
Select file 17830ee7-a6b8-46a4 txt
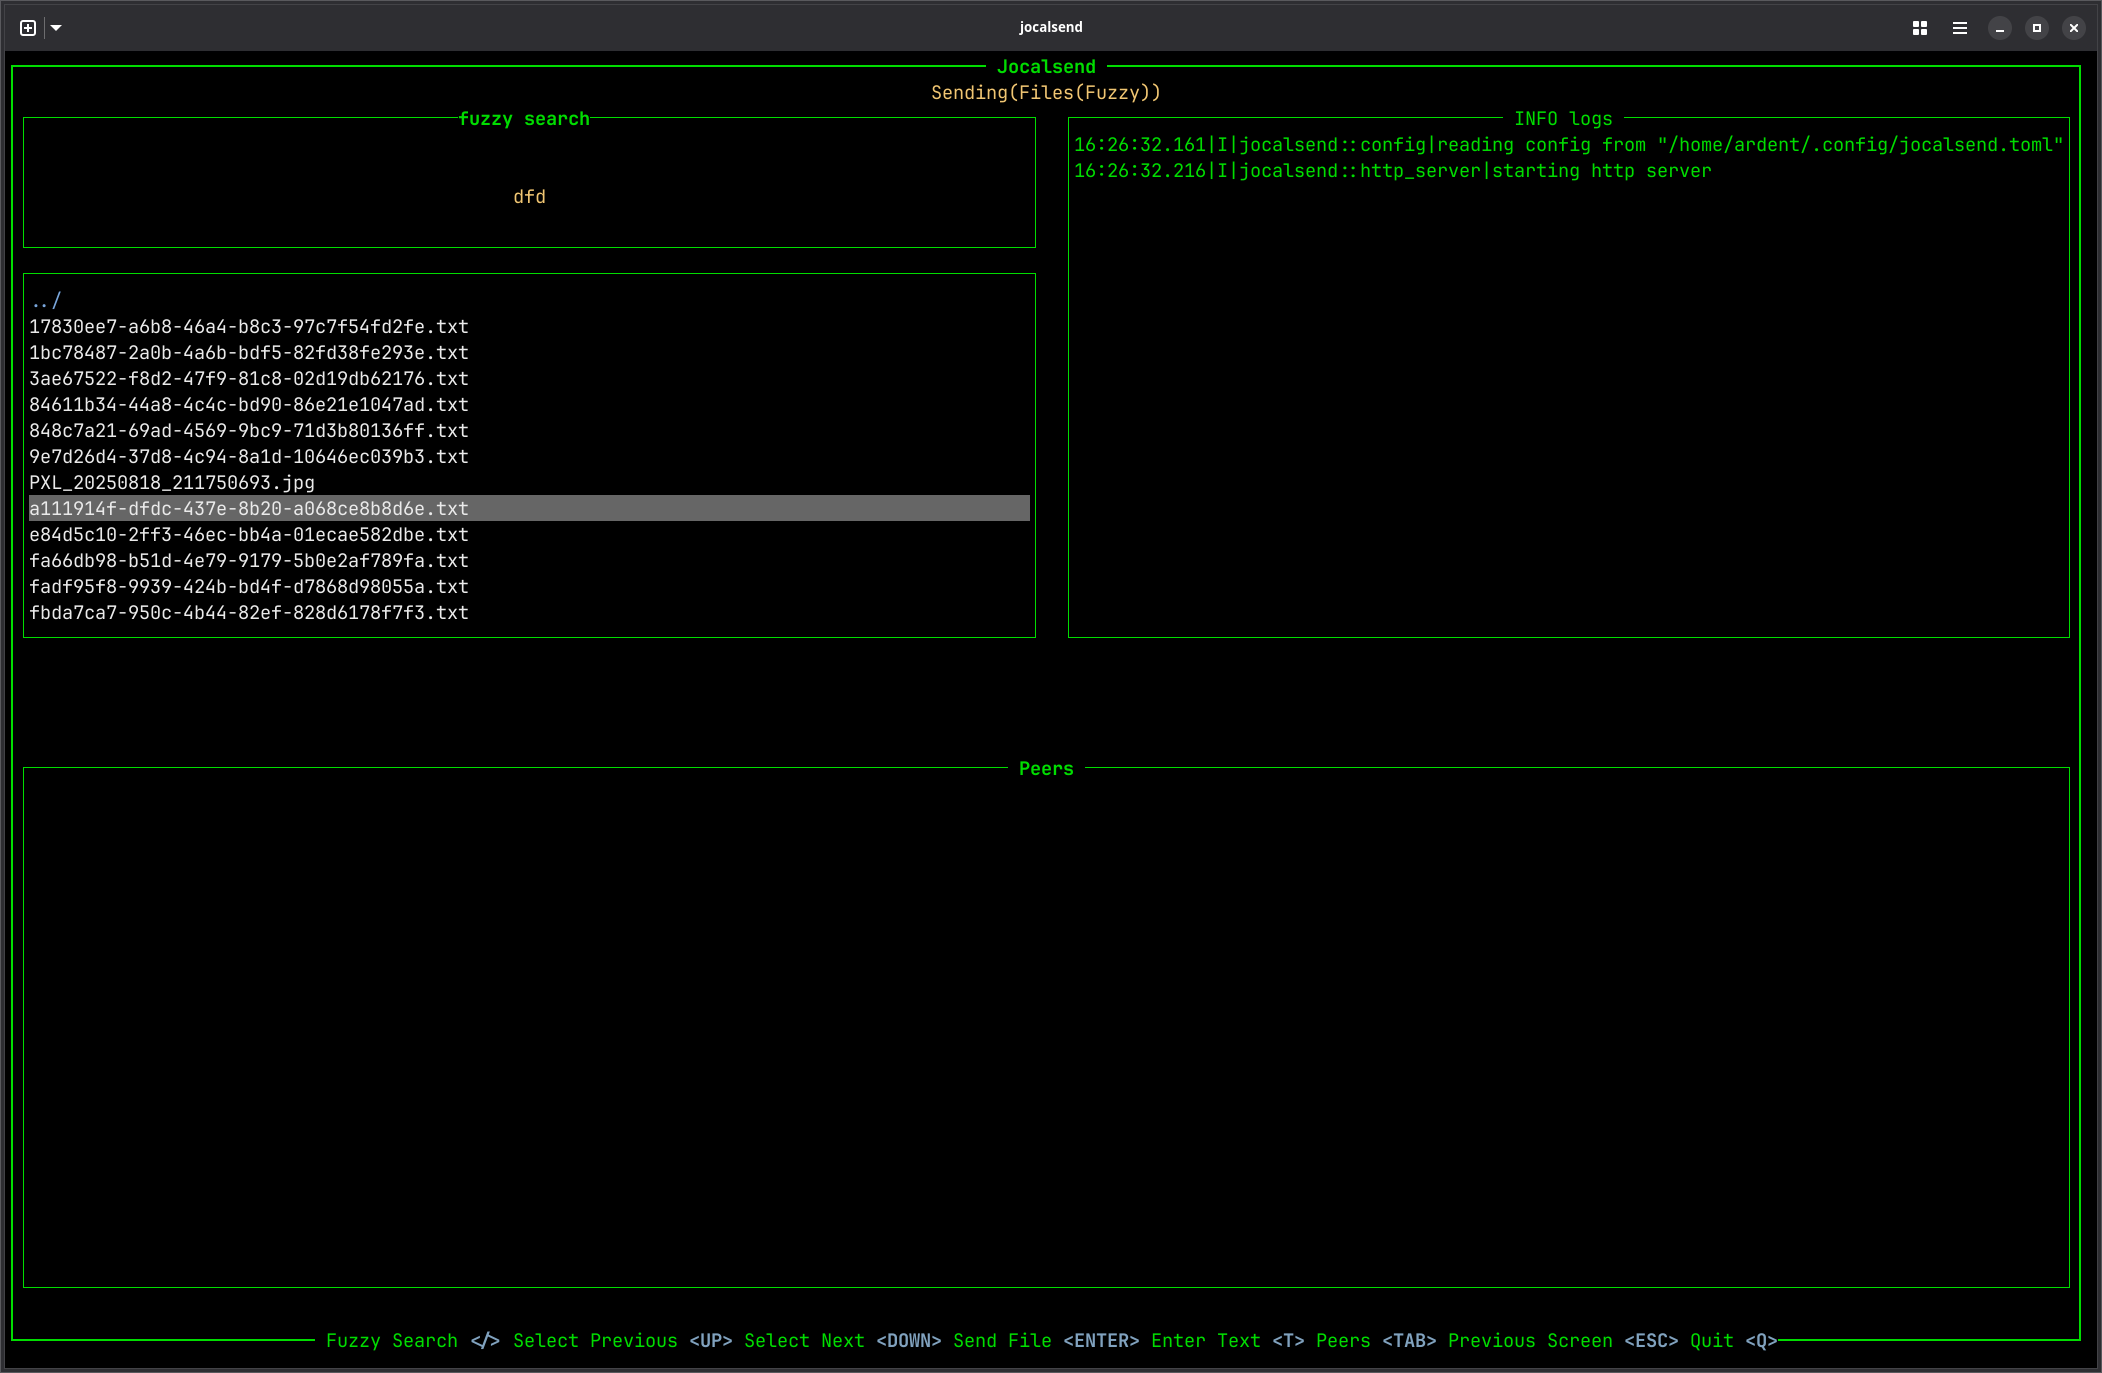coord(249,327)
